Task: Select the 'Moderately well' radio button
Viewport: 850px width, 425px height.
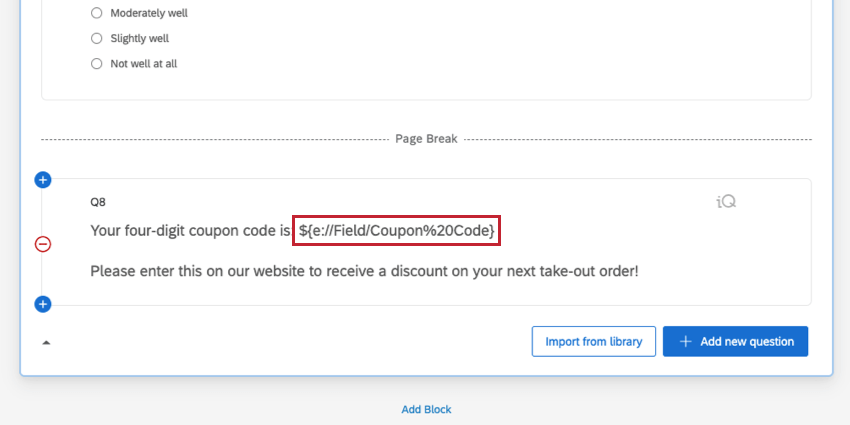Action: [x=97, y=13]
